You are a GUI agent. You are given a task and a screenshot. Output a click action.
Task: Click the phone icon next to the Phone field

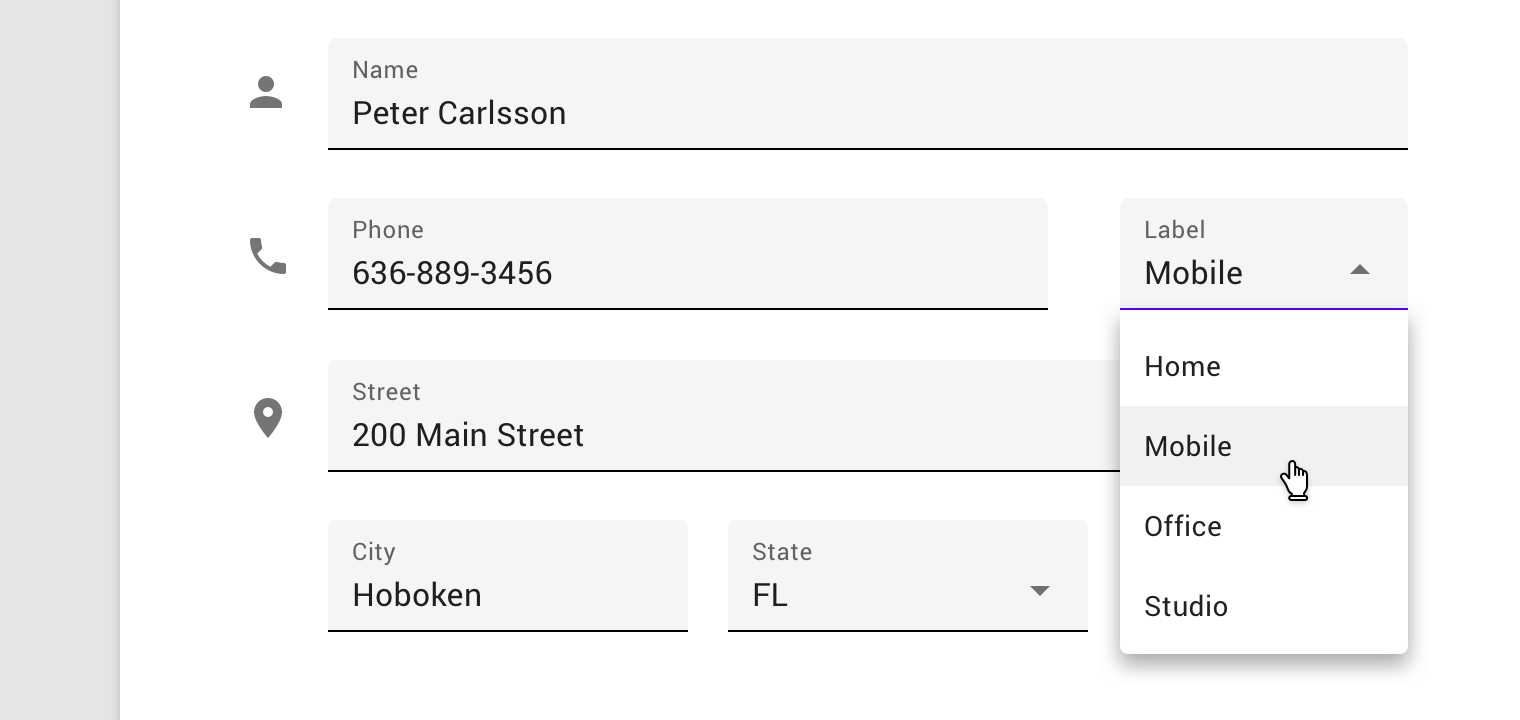coord(266,255)
